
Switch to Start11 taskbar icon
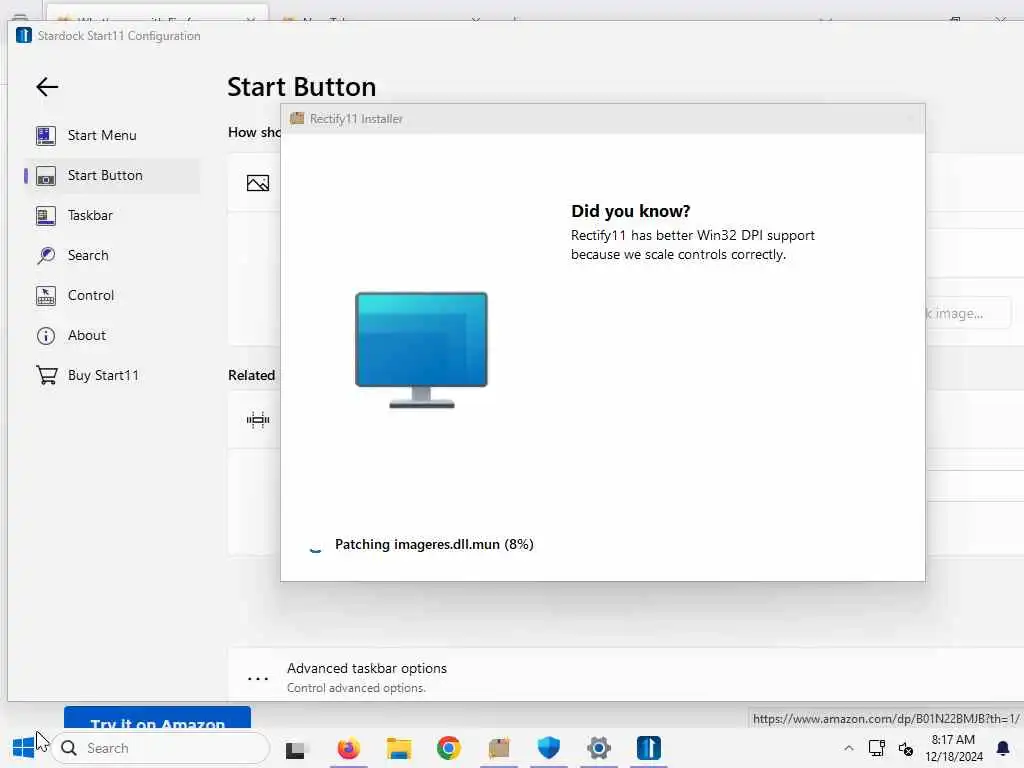click(x=648, y=748)
